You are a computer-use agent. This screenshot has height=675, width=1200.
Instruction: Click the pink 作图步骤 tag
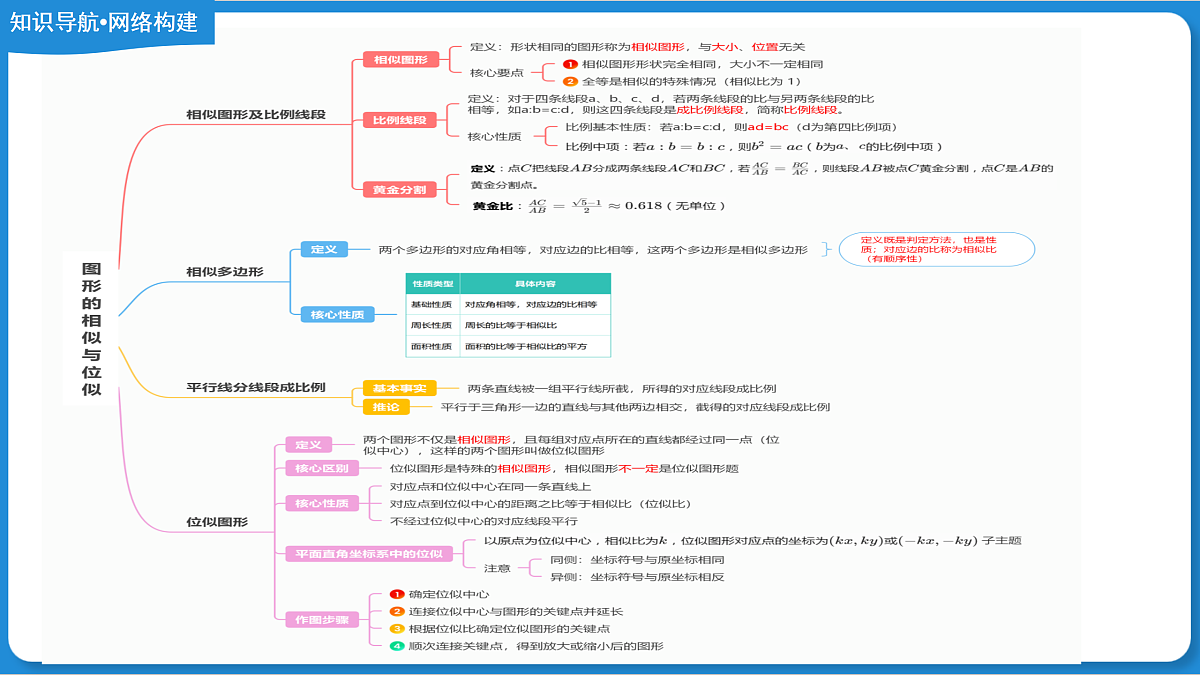[322, 620]
